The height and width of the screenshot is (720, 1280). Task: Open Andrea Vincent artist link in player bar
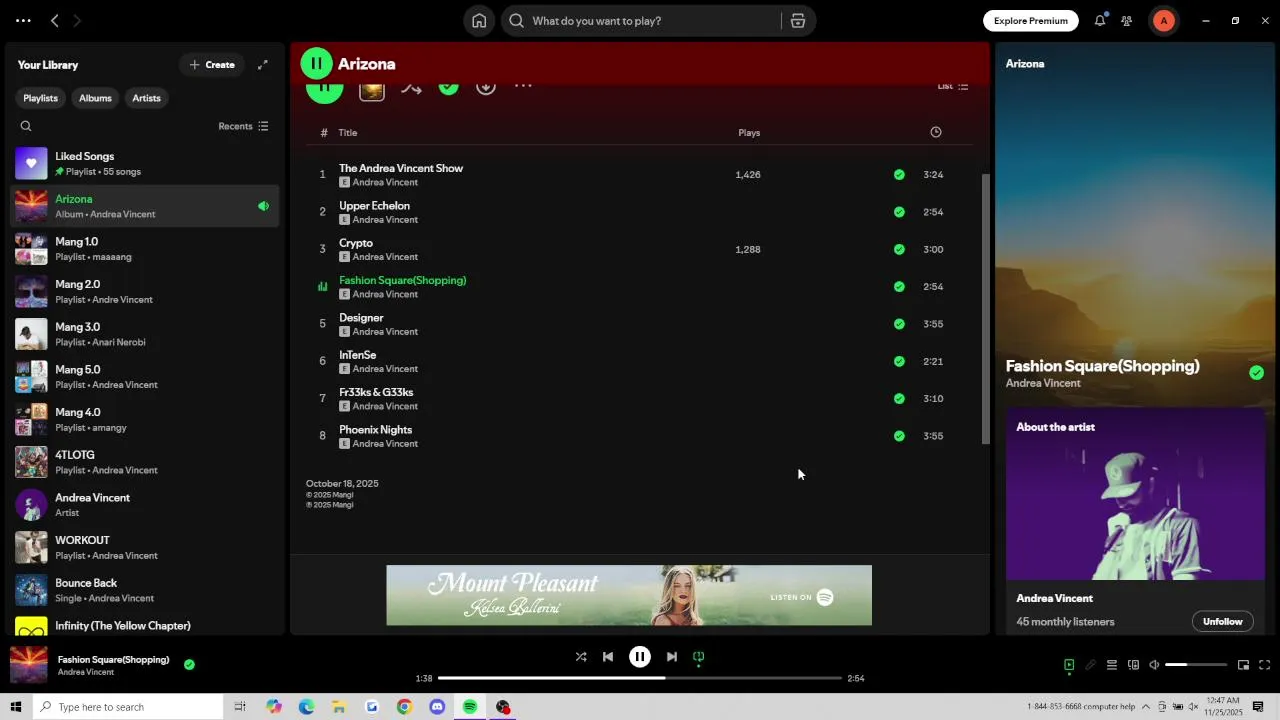pyautogui.click(x=86, y=672)
